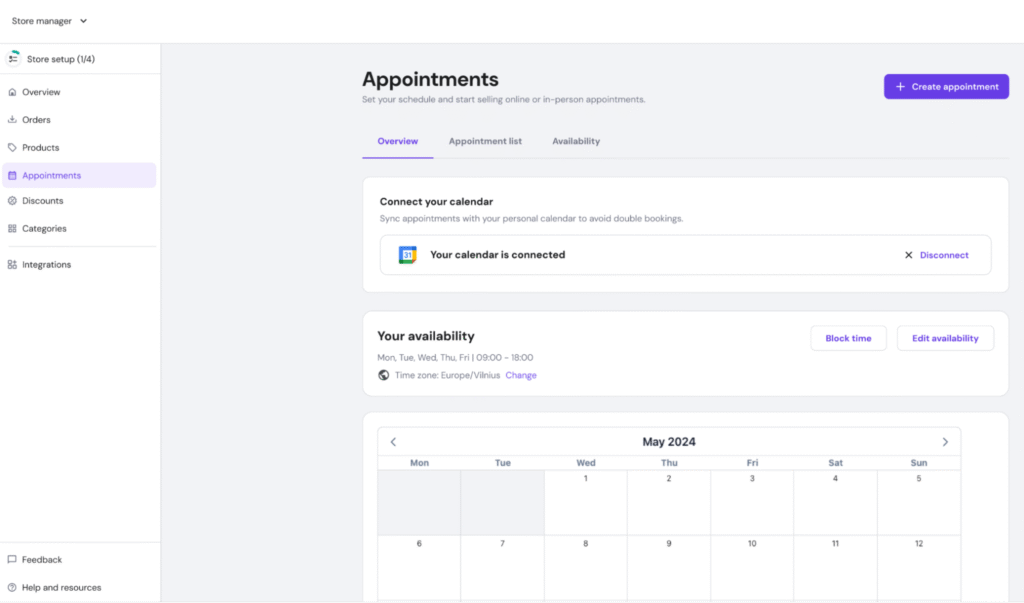This screenshot has height=603, width=1024.
Task: Click the Block time button
Action: pyautogui.click(x=848, y=338)
